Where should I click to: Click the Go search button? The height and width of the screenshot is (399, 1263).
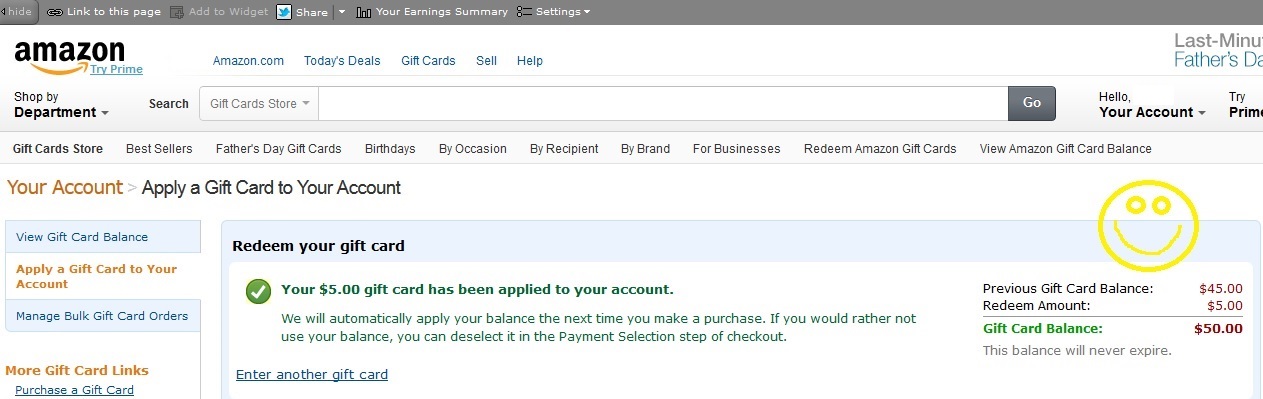click(x=1032, y=103)
